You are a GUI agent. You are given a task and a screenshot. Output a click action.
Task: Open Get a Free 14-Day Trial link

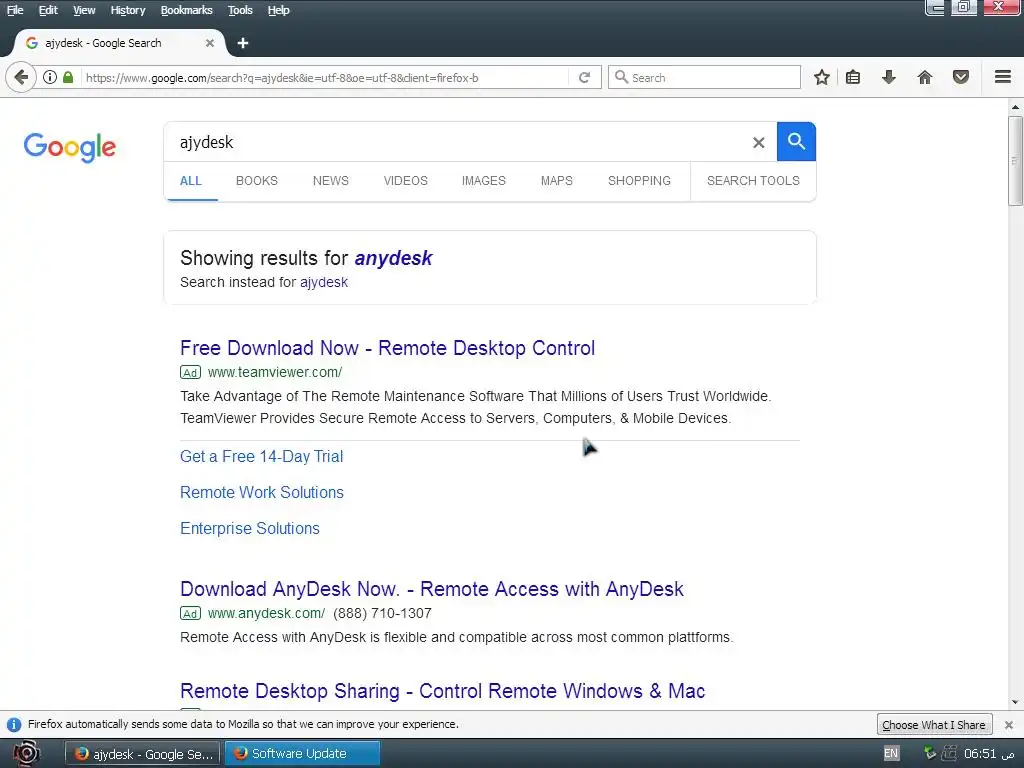tap(261, 456)
